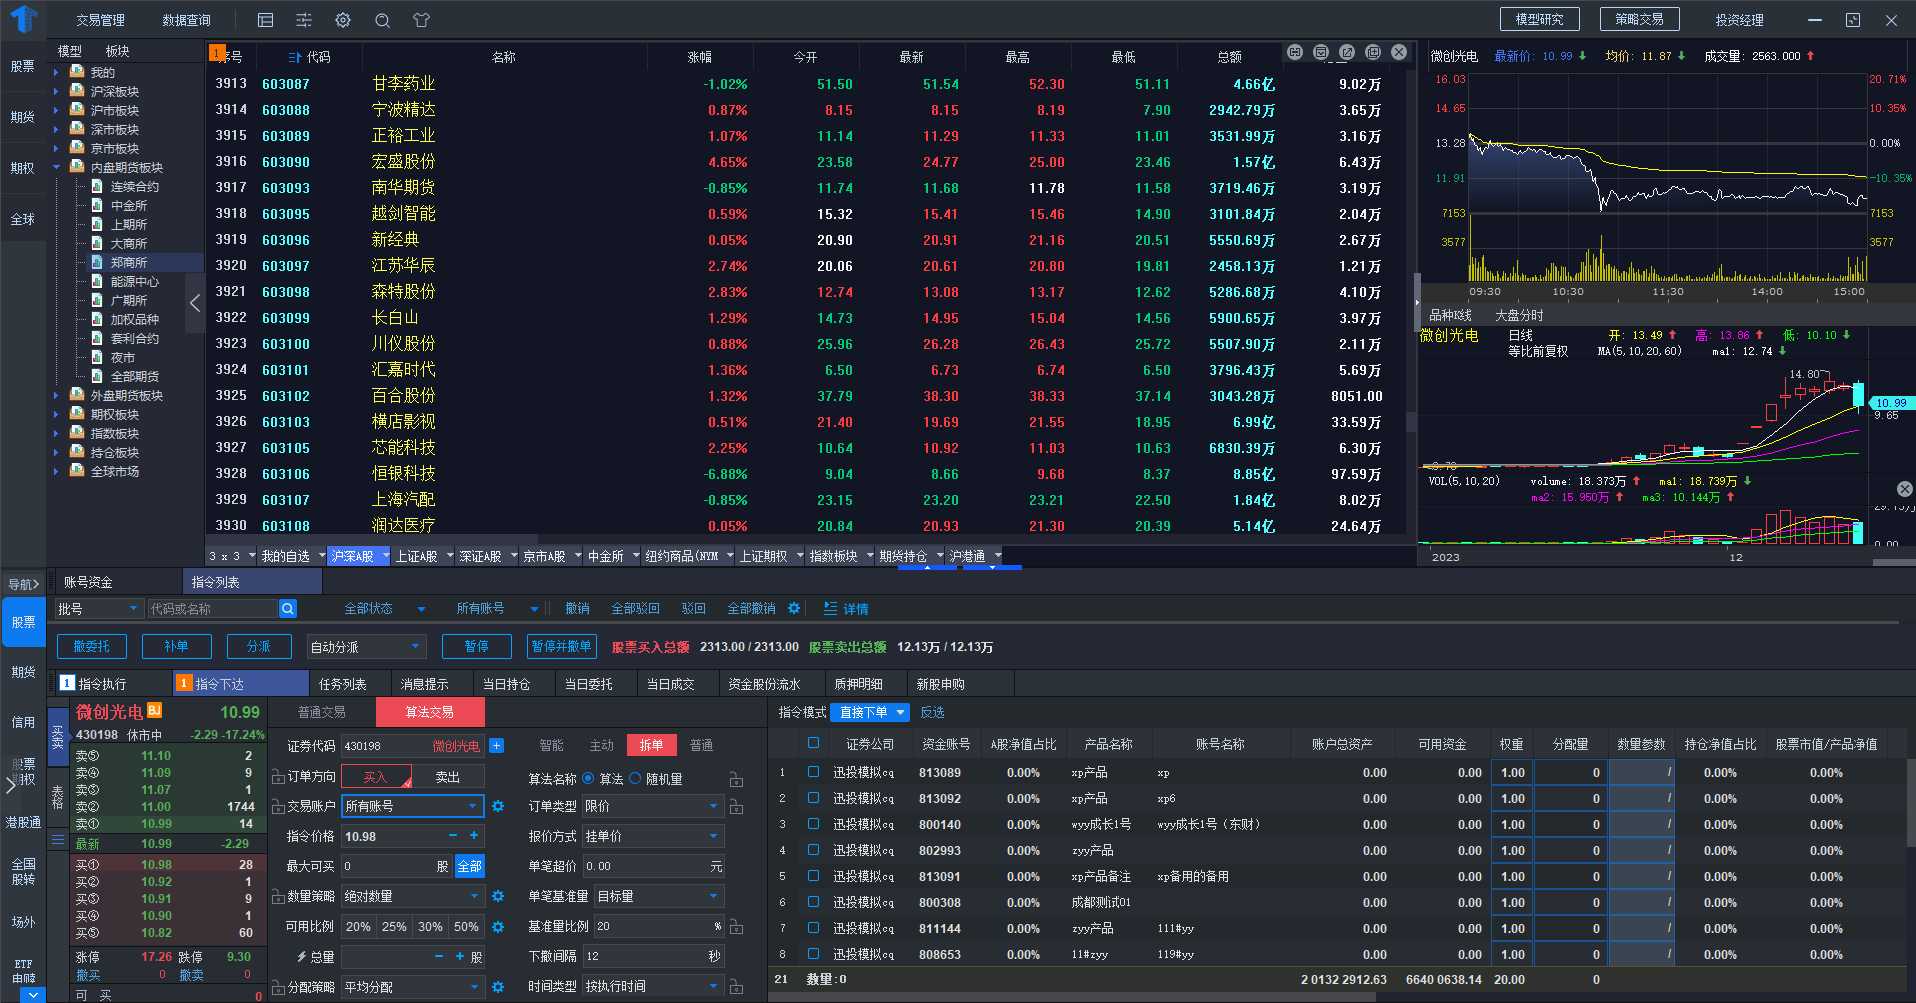Close the quote panel with the round X icon

pos(1399,52)
